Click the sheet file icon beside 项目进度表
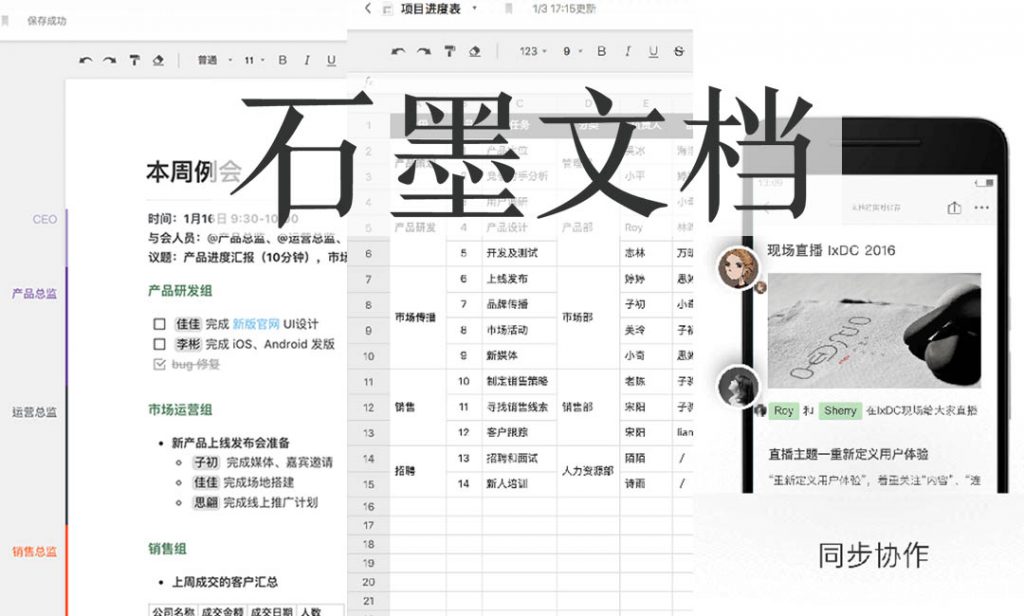This screenshot has width=1024, height=616. coord(387,9)
